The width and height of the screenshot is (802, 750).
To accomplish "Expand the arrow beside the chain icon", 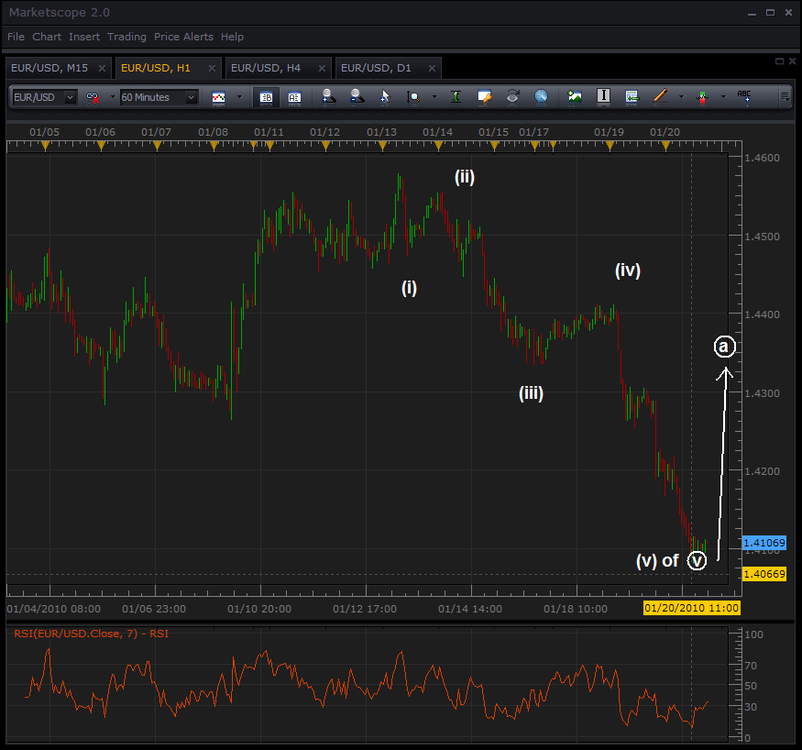I will (113, 97).
